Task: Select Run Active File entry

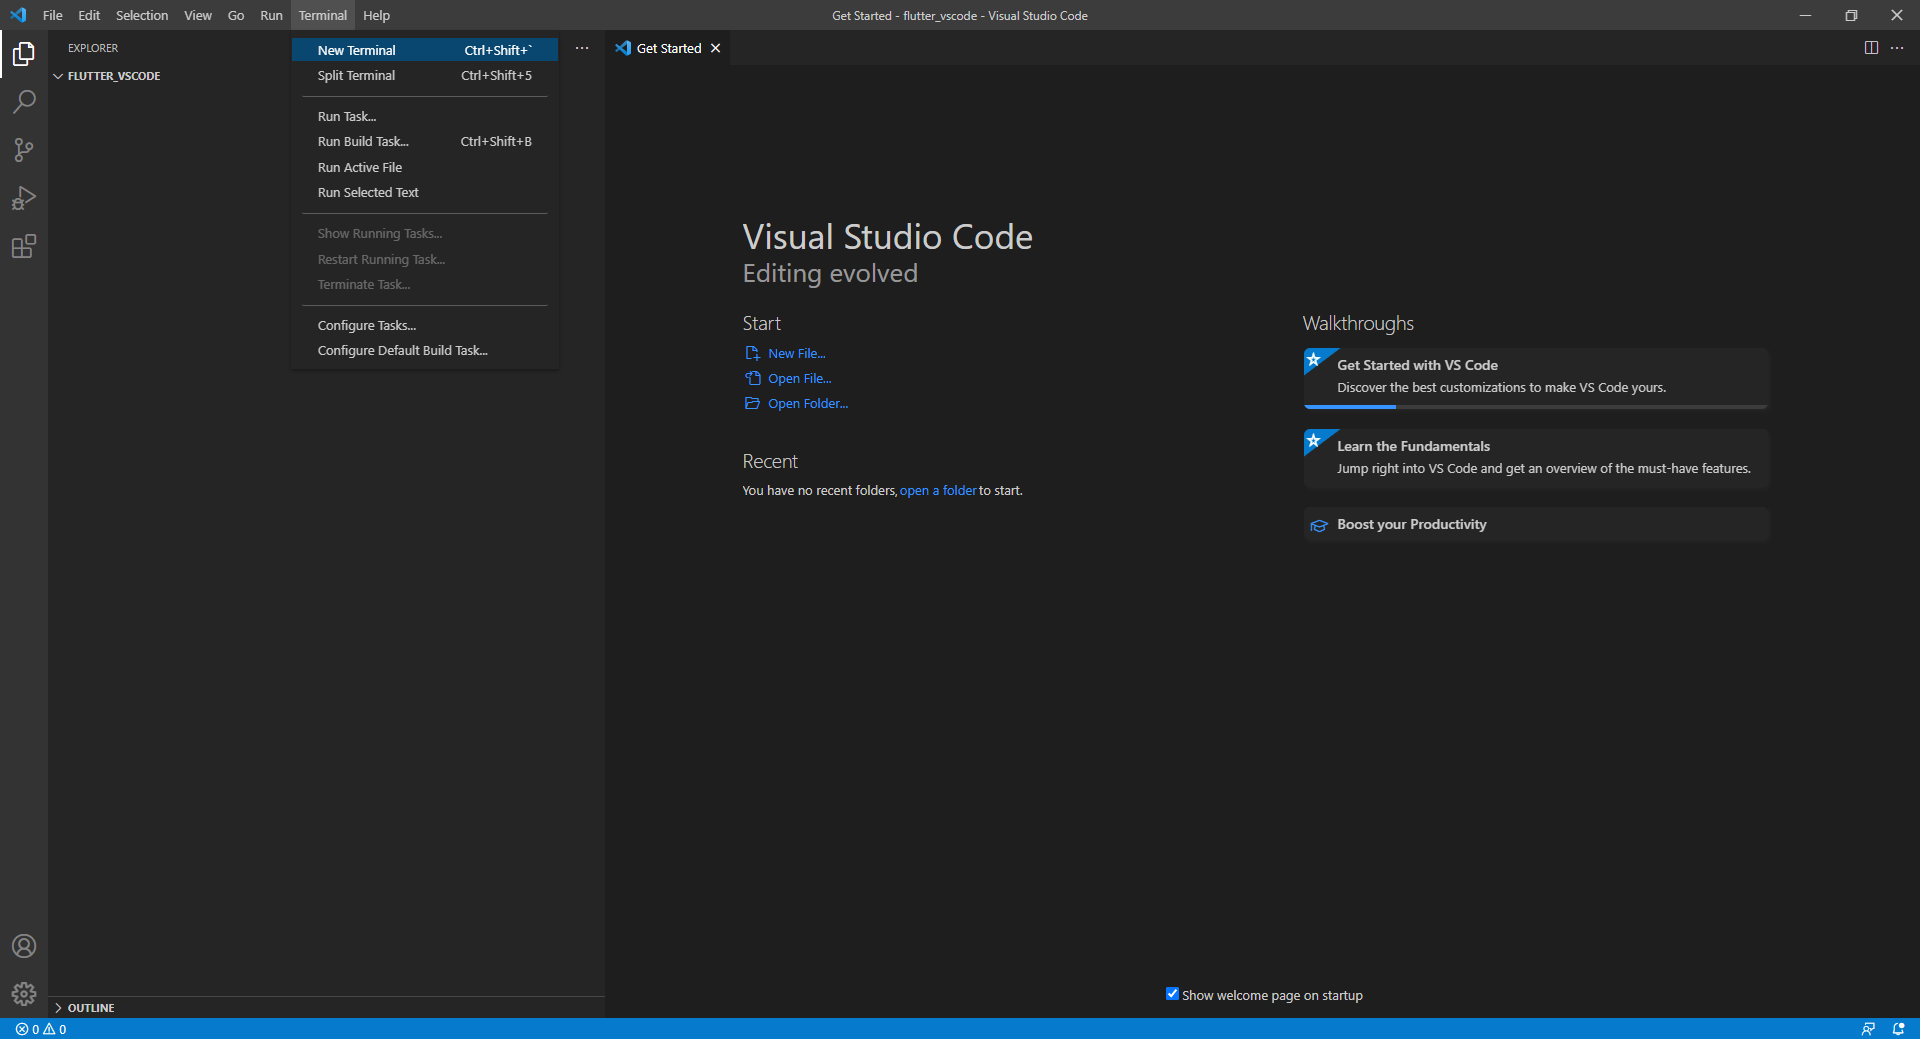Action: [x=425, y=168]
